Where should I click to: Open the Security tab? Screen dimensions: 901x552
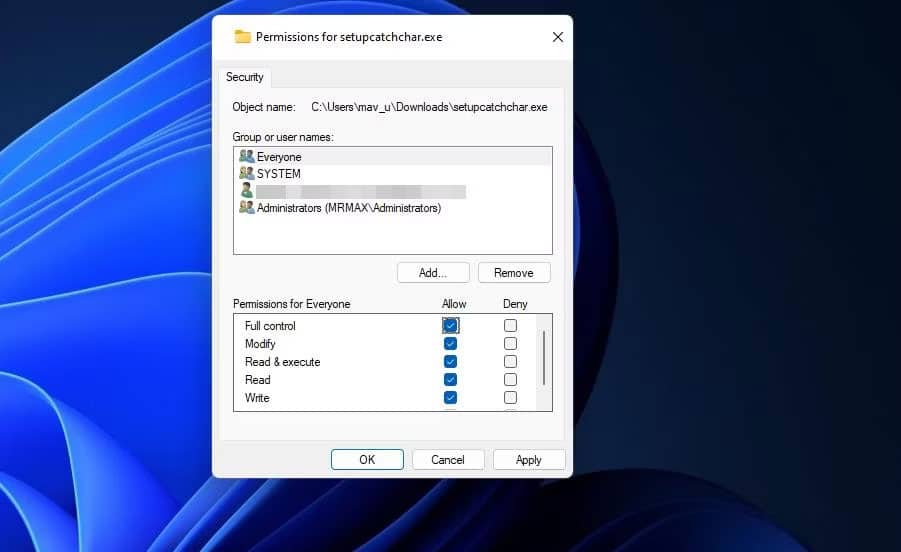tap(245, 77)
